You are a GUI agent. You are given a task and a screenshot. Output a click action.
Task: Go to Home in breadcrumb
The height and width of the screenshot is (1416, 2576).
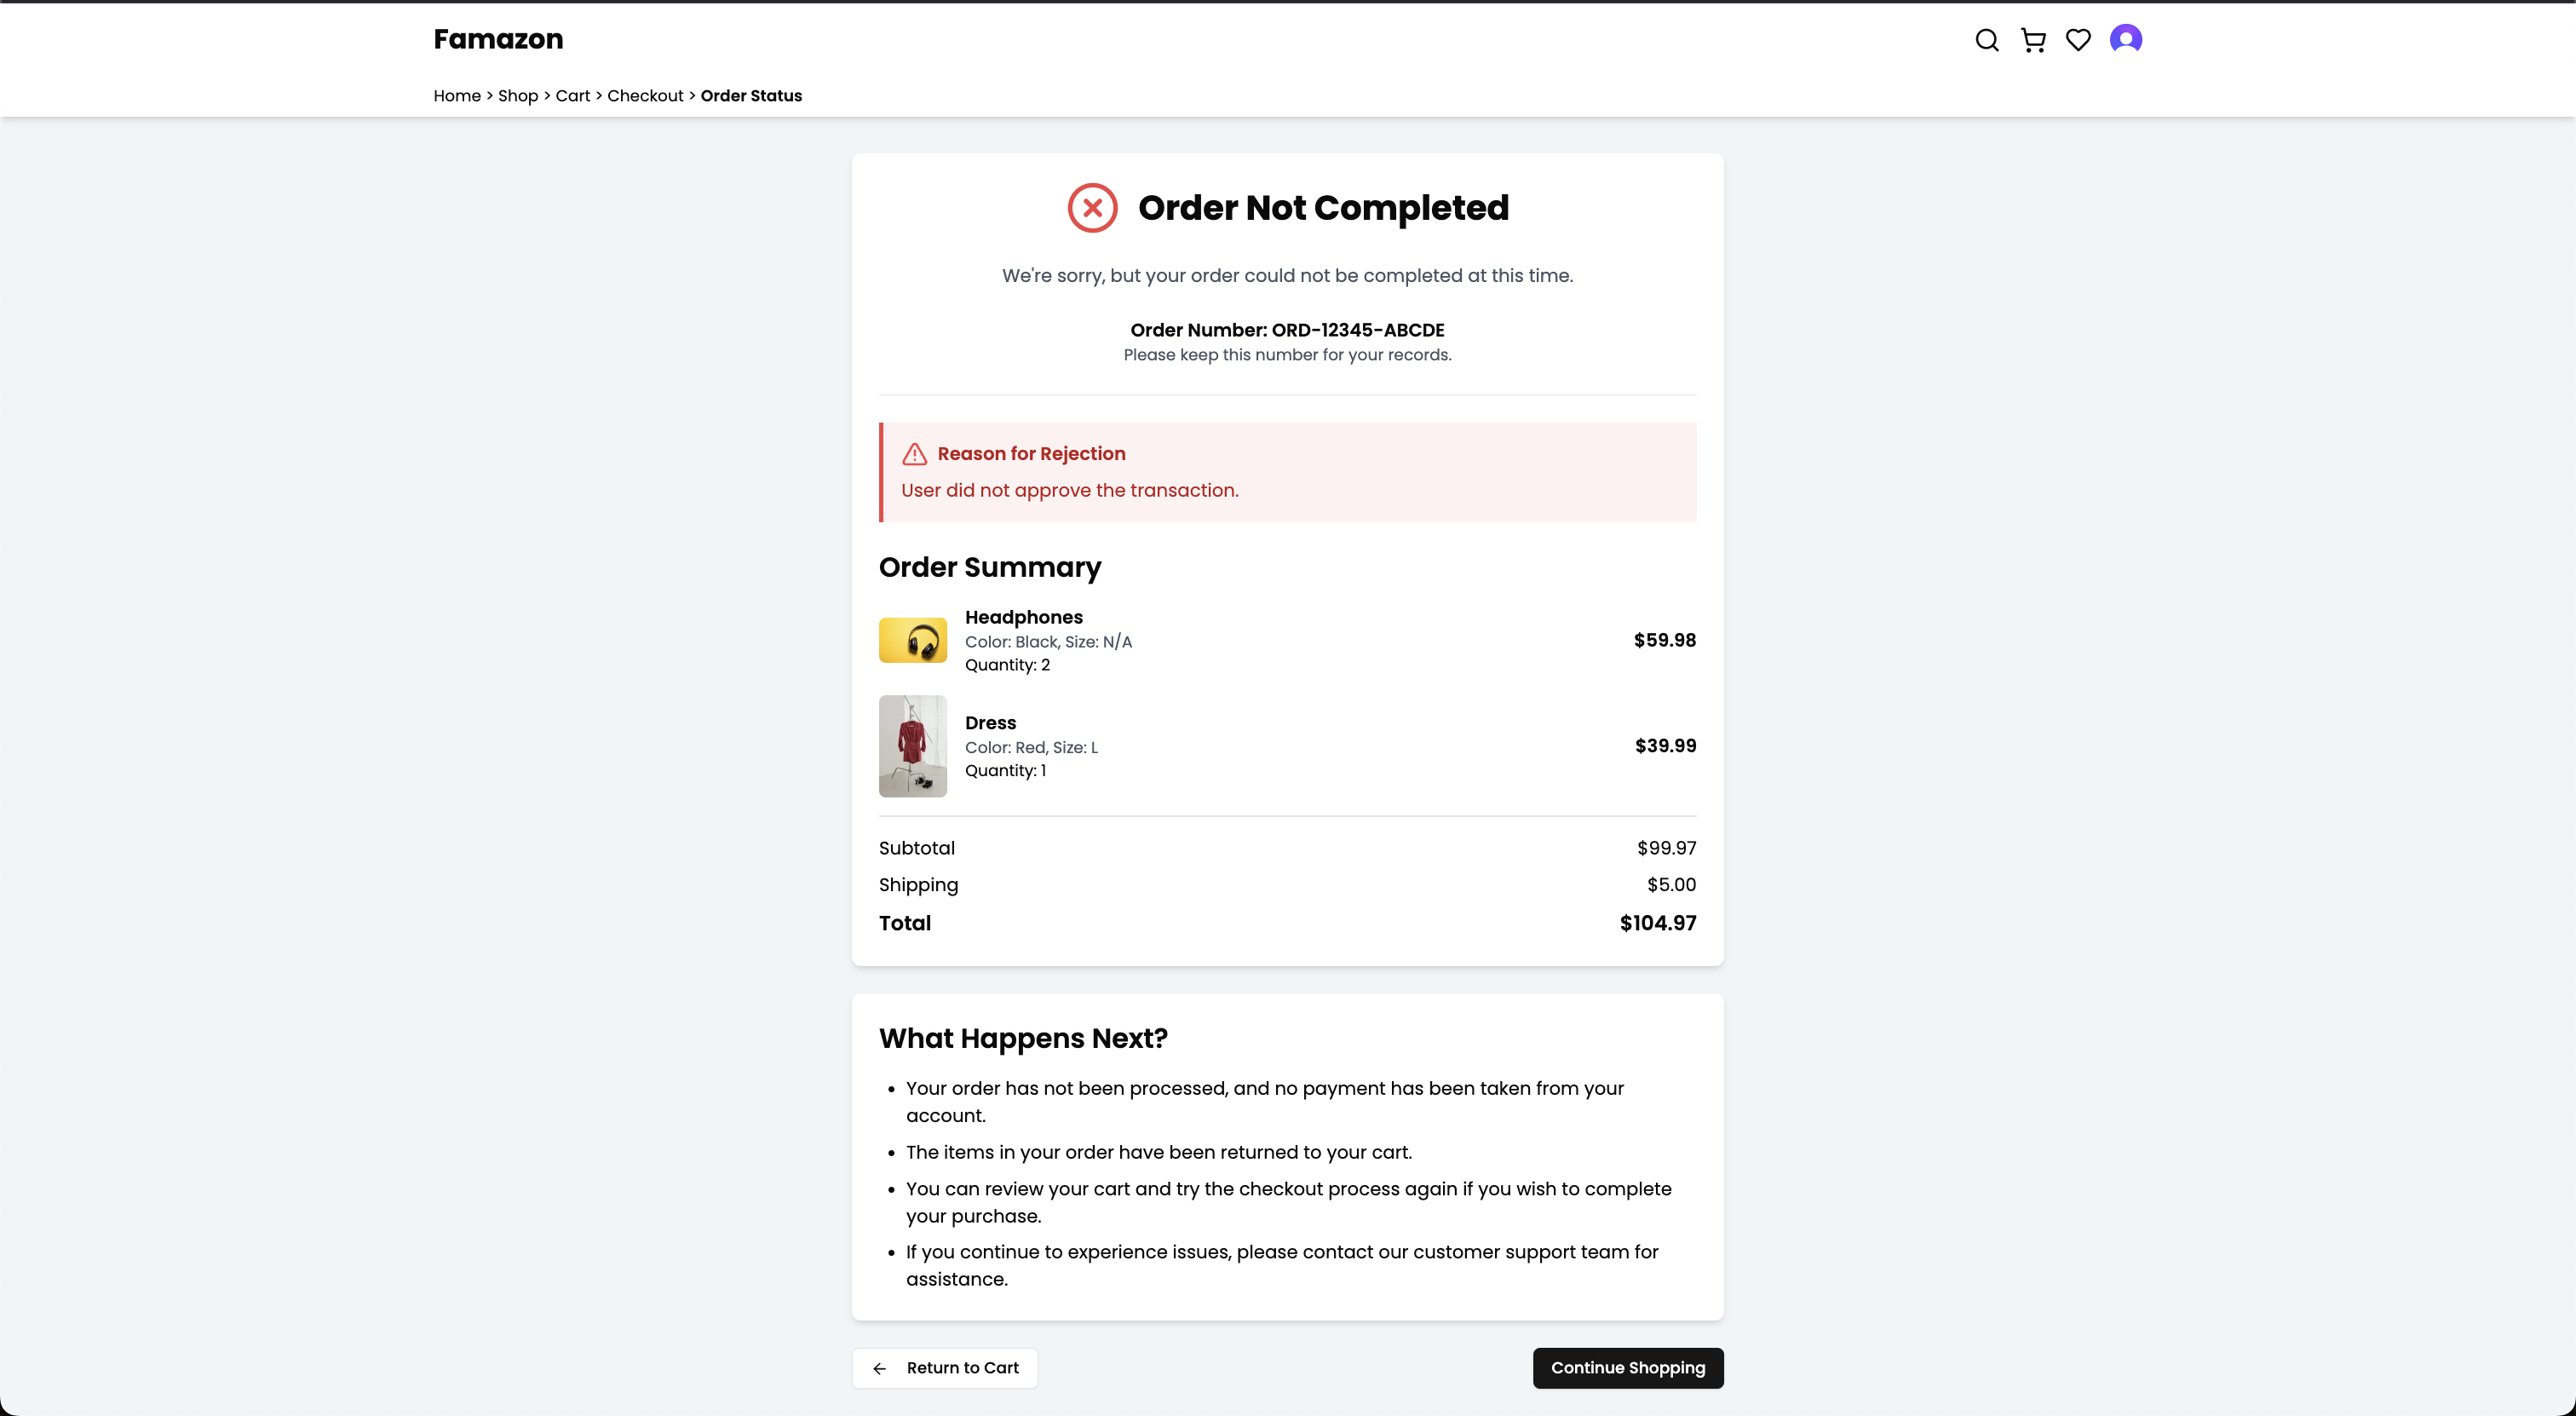pyautogui.click(x=457, y=96)
